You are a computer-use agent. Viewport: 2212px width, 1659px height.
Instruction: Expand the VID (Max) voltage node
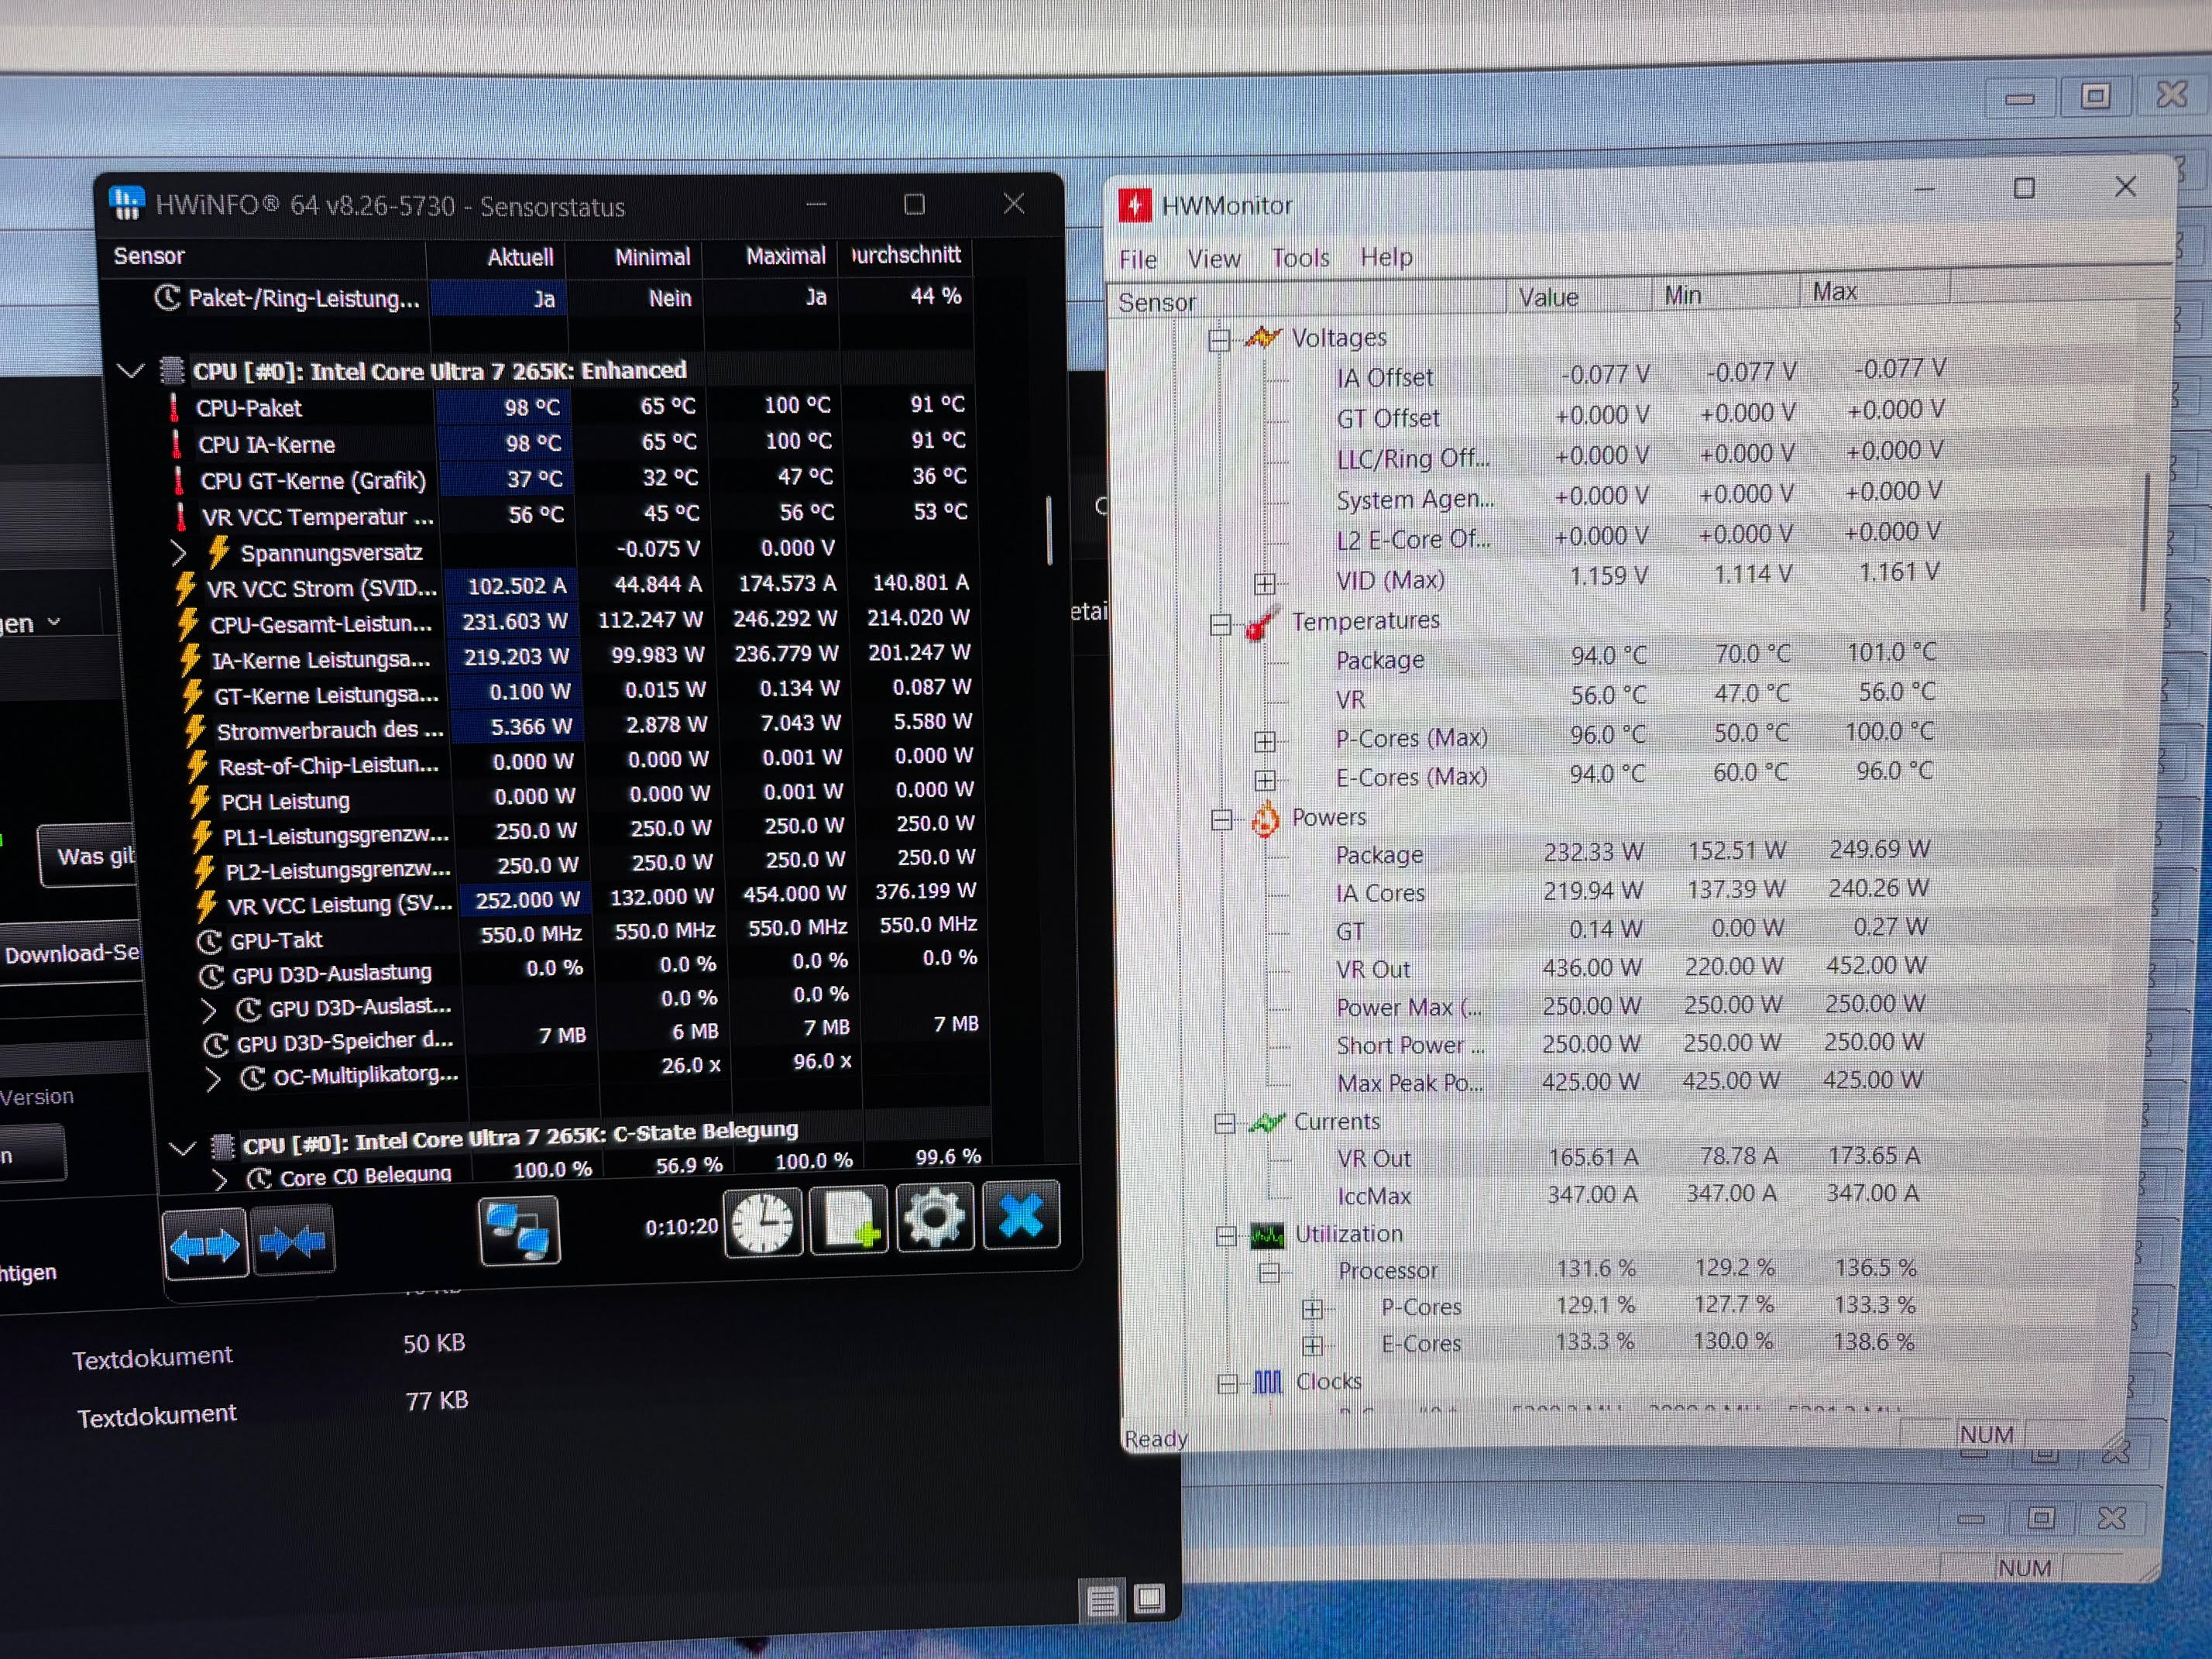pyautogui.click(x=1265, y=583)
